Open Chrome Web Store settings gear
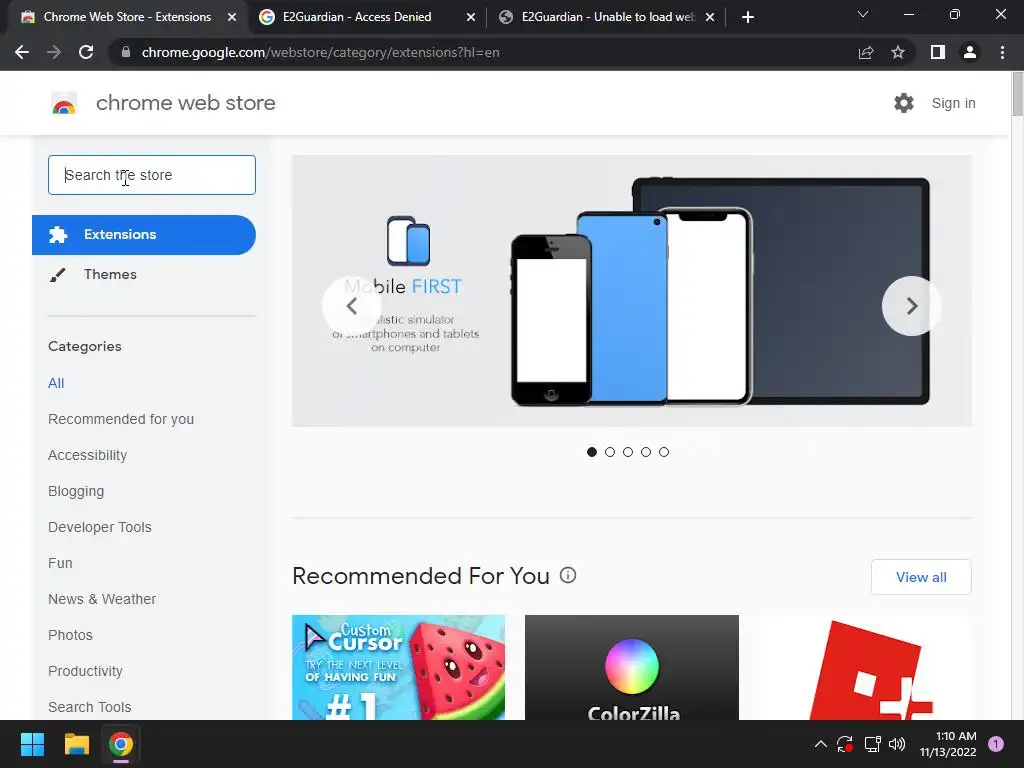 904,103
